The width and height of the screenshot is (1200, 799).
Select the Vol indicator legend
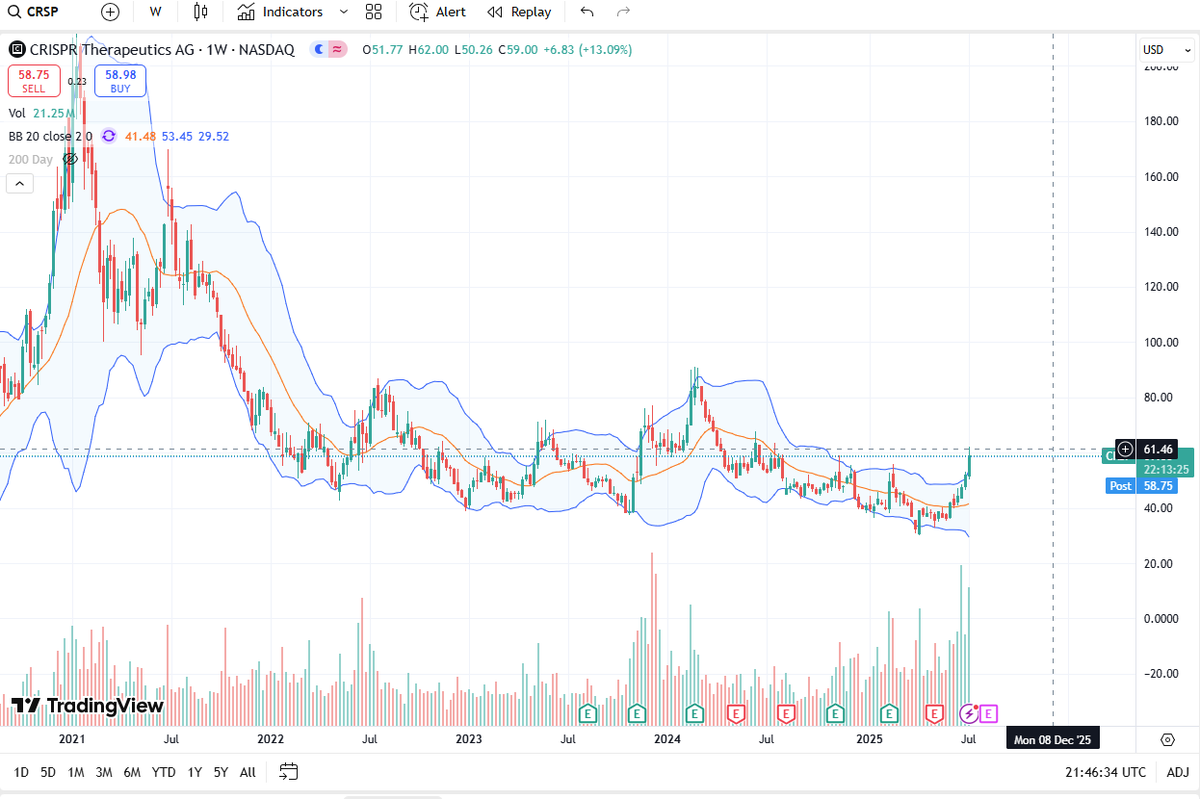tap(17, 114)
